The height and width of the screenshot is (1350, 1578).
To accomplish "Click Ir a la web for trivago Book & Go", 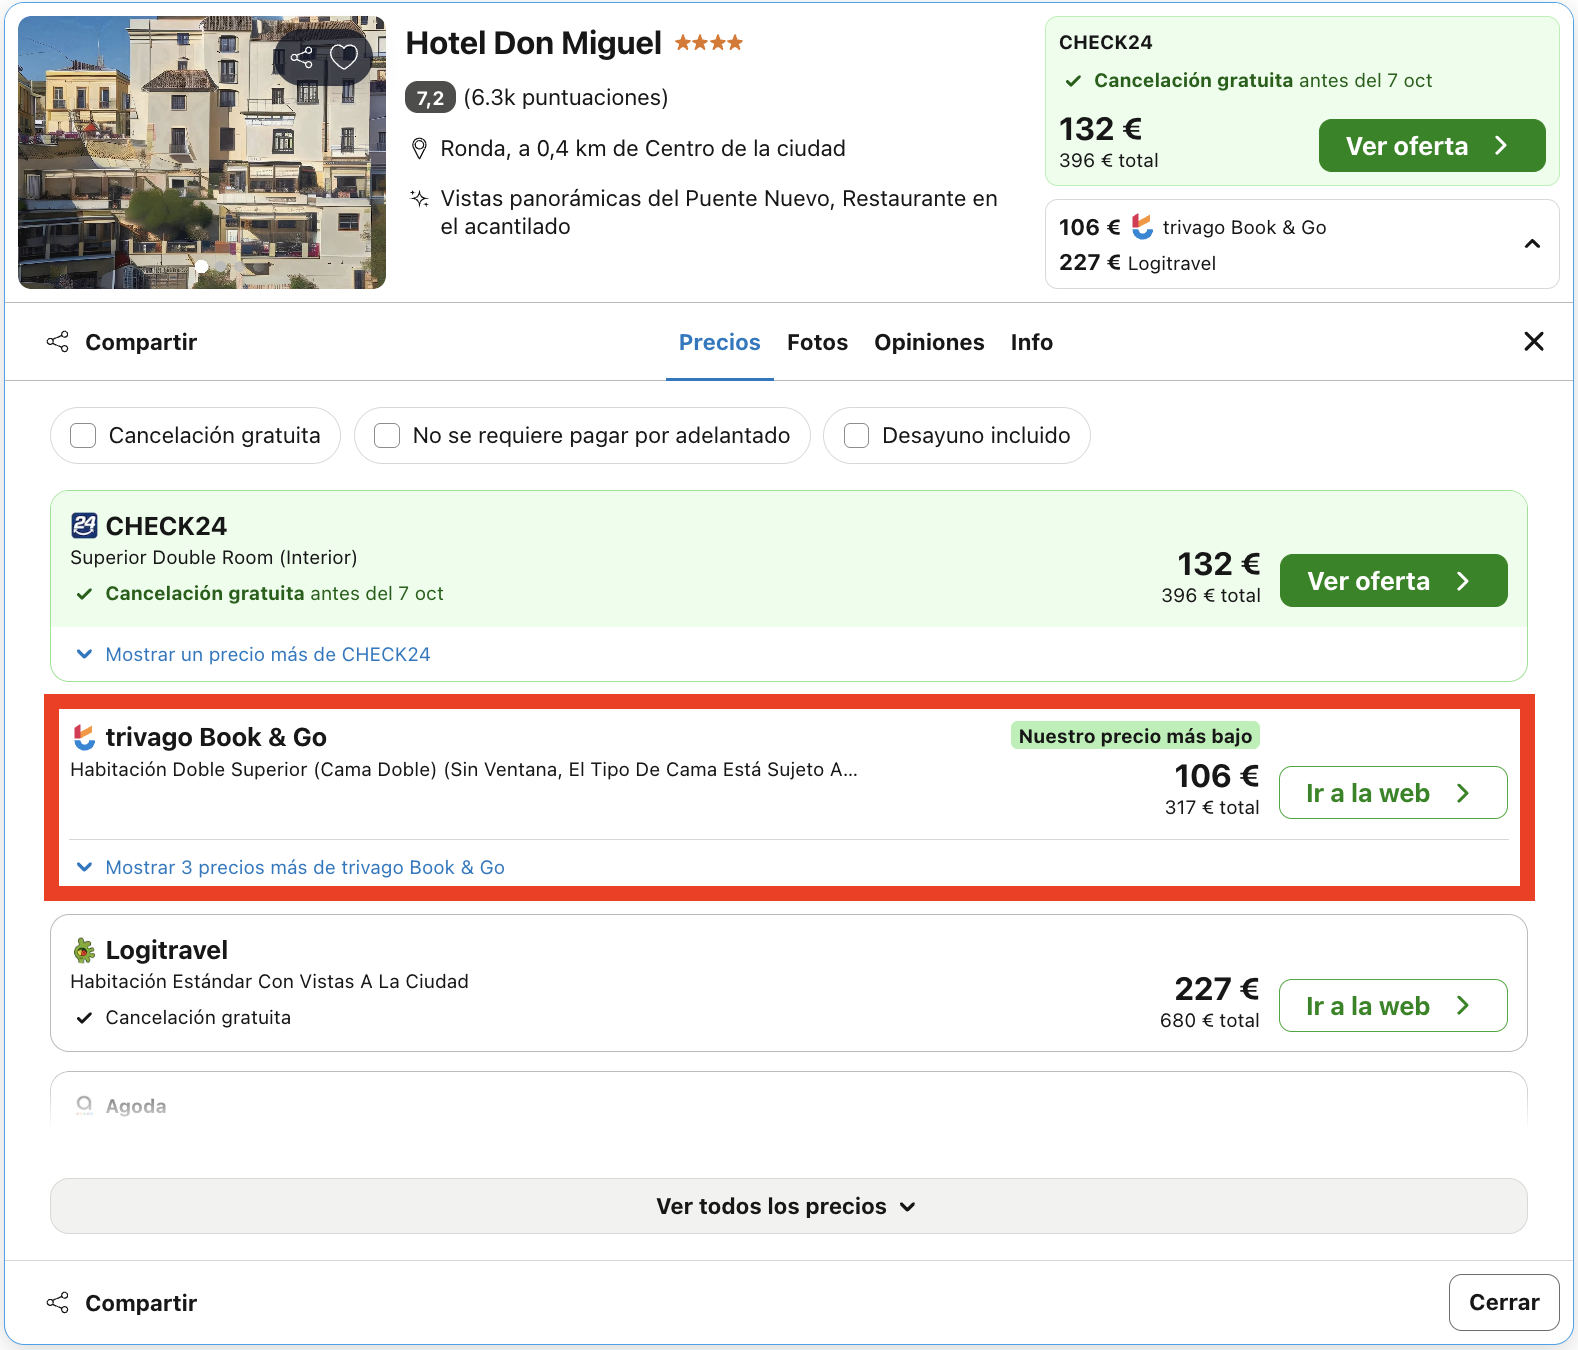I will click(1393, 793).
